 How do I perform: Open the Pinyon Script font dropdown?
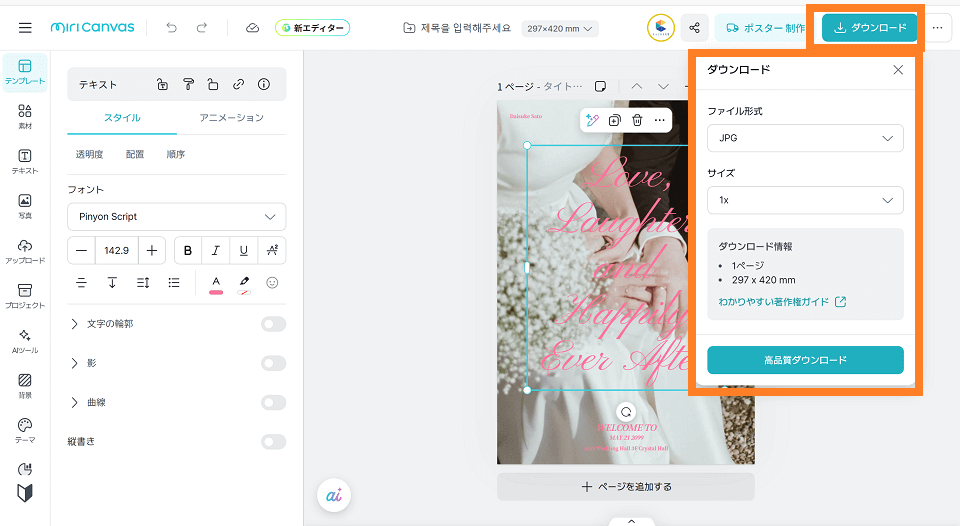[176, 217]
